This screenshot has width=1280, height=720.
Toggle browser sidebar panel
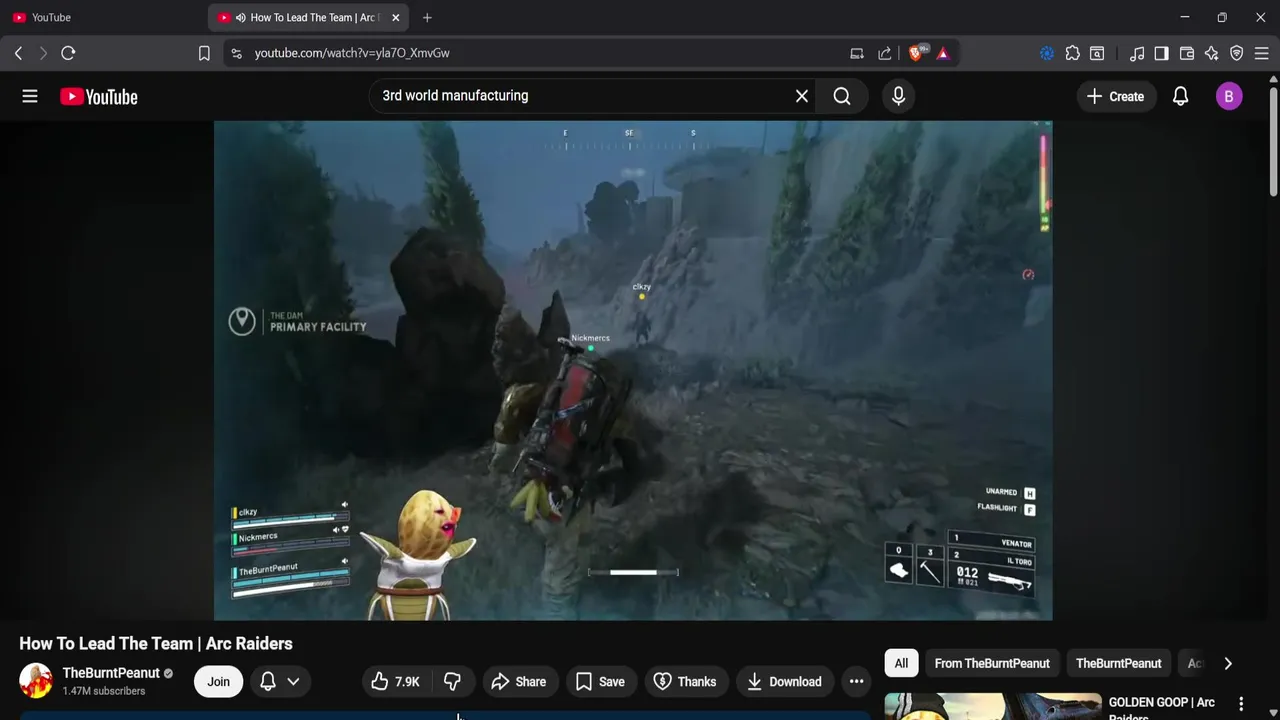point(1161,53)
